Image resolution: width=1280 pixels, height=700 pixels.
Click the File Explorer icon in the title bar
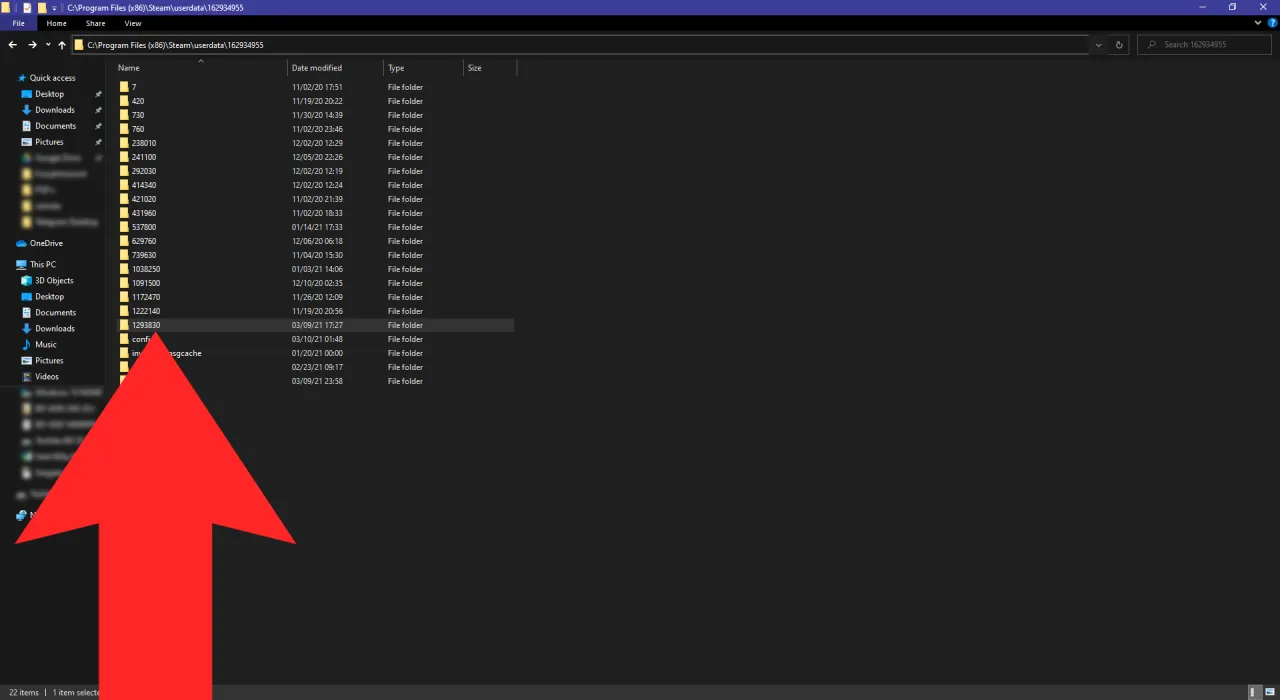pos(7,8)
